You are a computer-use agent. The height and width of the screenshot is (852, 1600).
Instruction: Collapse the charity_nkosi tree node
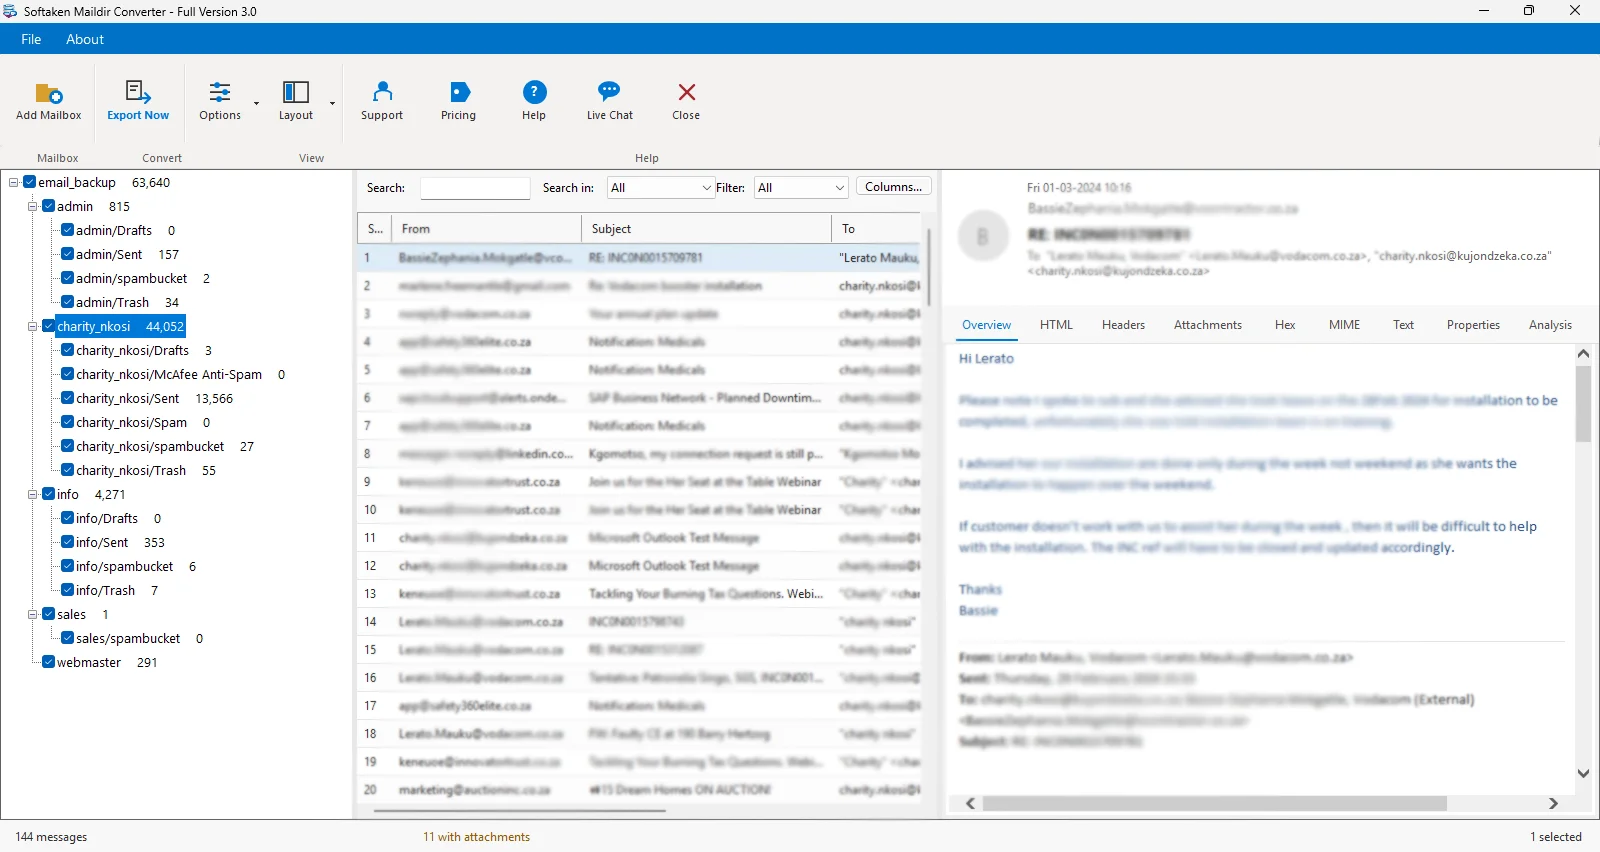(x=33, y=326)
